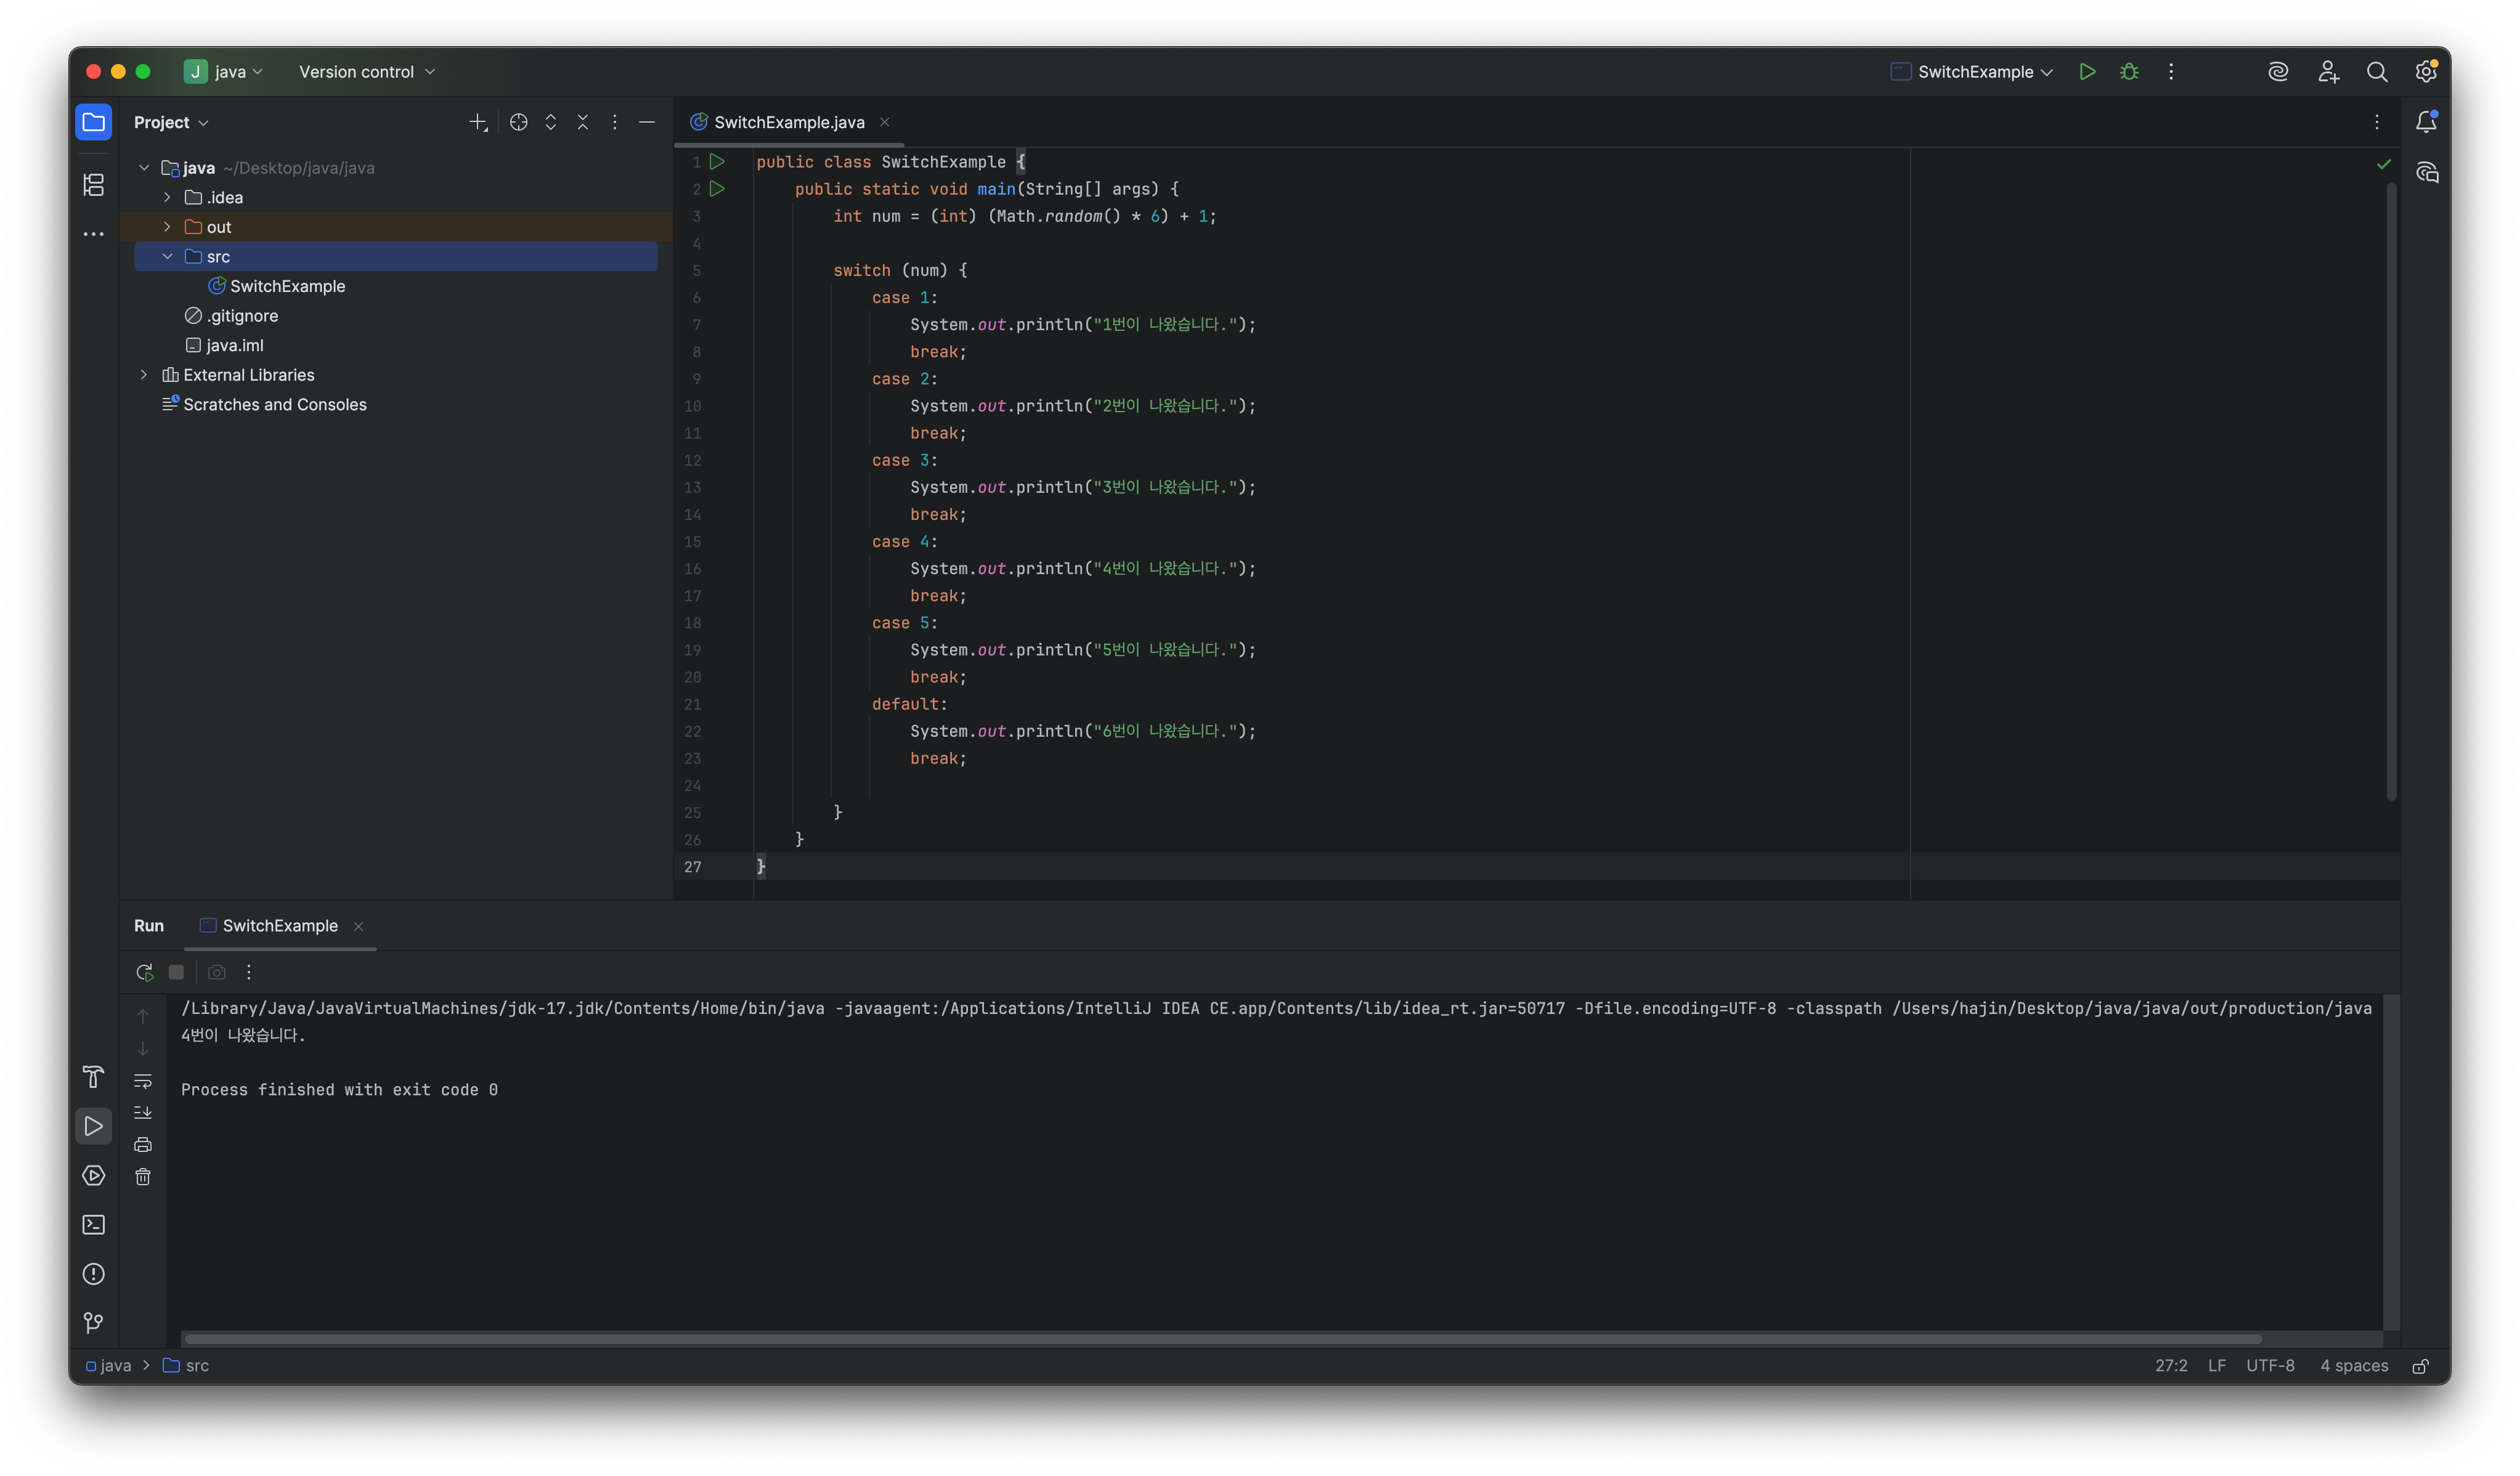This screenshot has height=1476, width=2520.
Task: Click the Debug bug icon in toolbar
Action: pyautogui.click(x=2129, y=72)
